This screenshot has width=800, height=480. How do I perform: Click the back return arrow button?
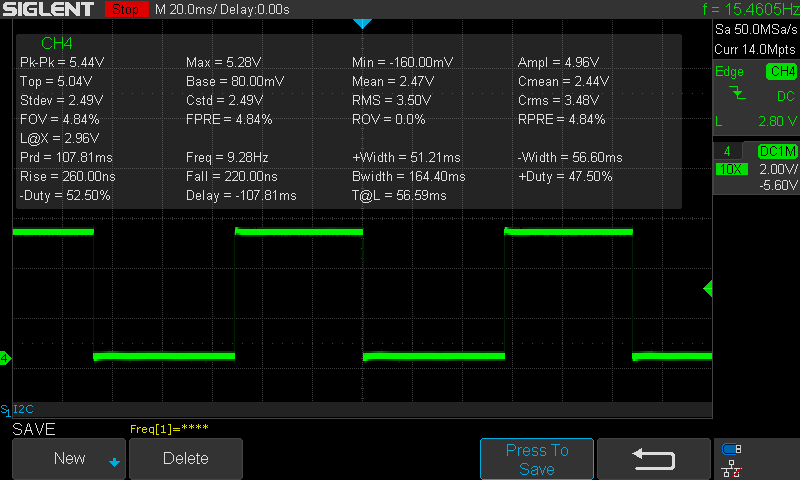pos(654,459)
